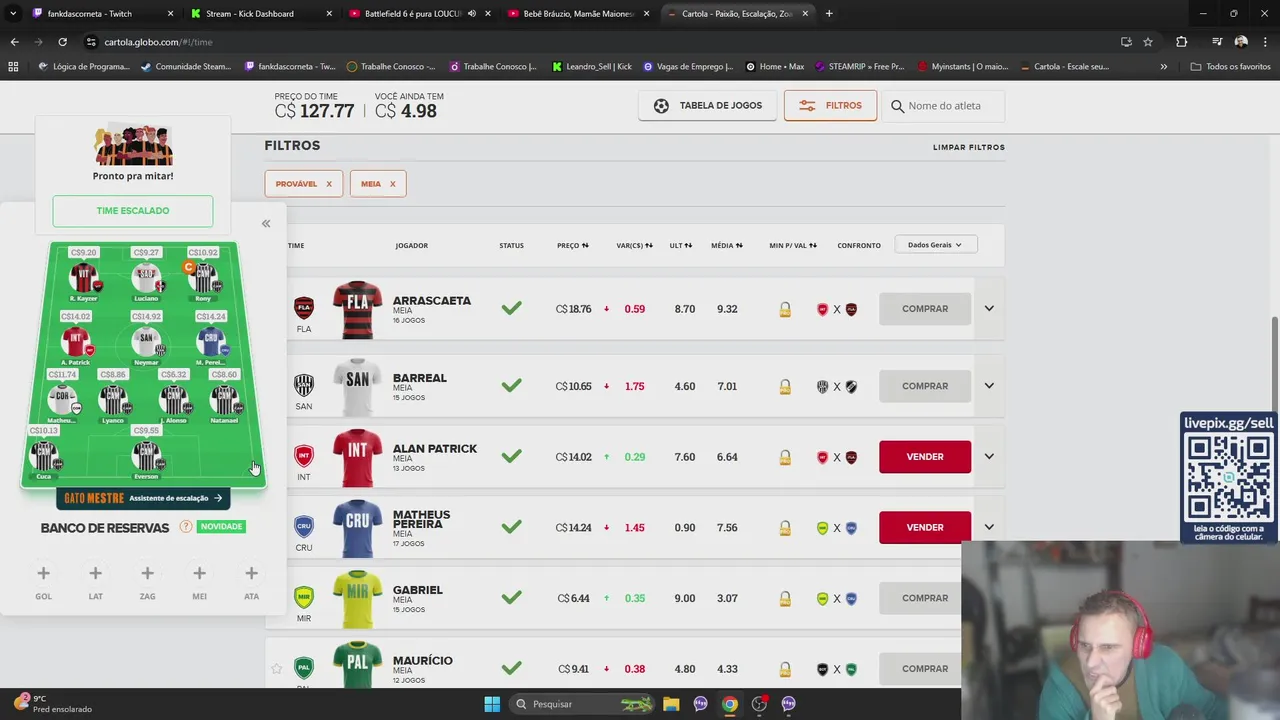Select coach Cuca on the pitch
This screenshot has height=720, width=1280.
point(44,457)
